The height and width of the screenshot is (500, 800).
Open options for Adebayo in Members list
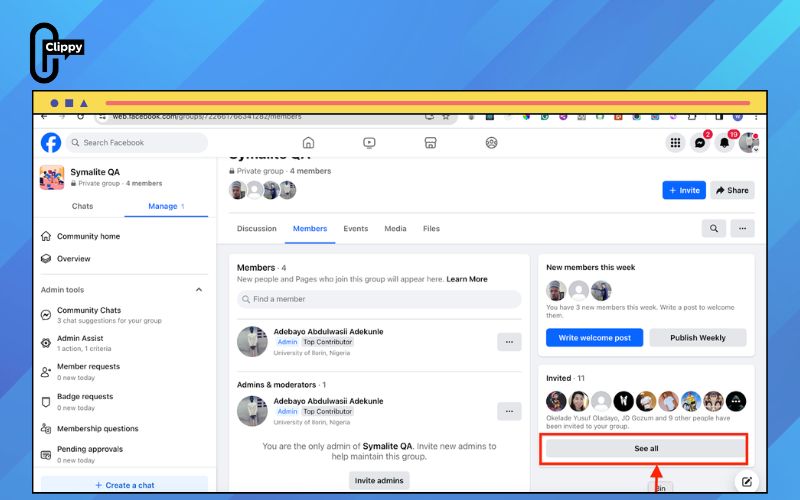point(509,342)
